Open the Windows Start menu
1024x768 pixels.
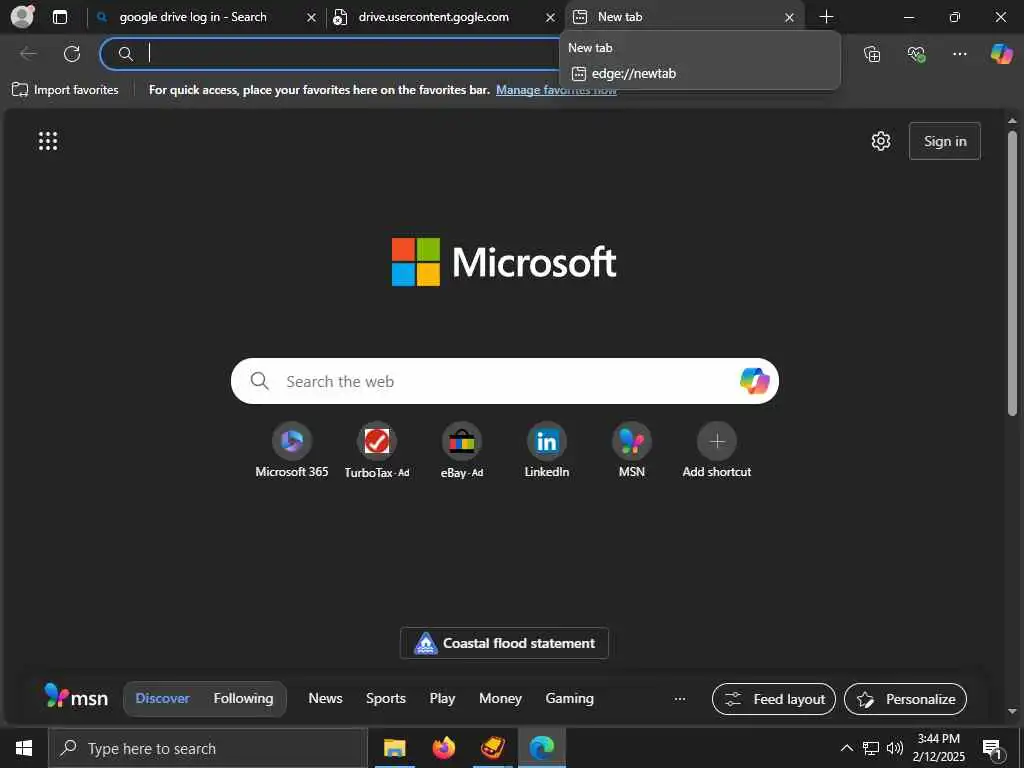[x=24, y=748]
